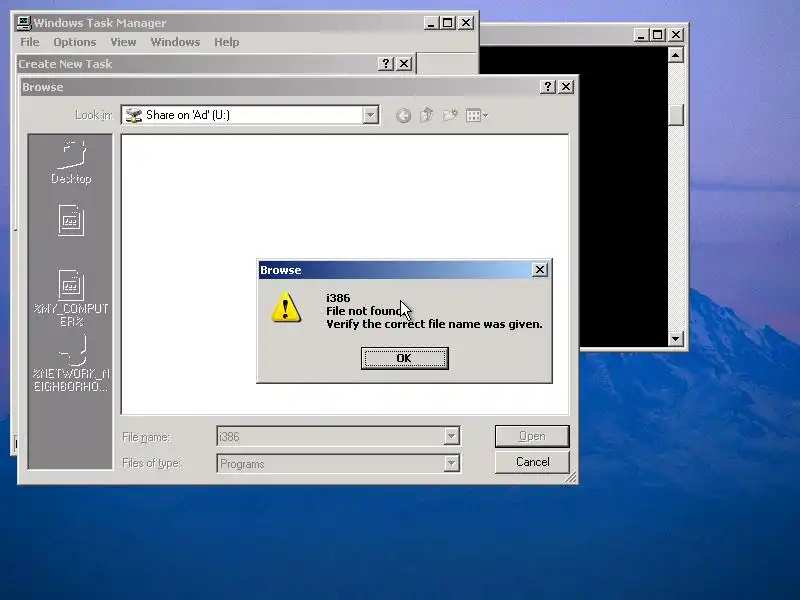Click the console window scroll up arrow
Screen dimensions: 800x600
[x=676, y=55]
